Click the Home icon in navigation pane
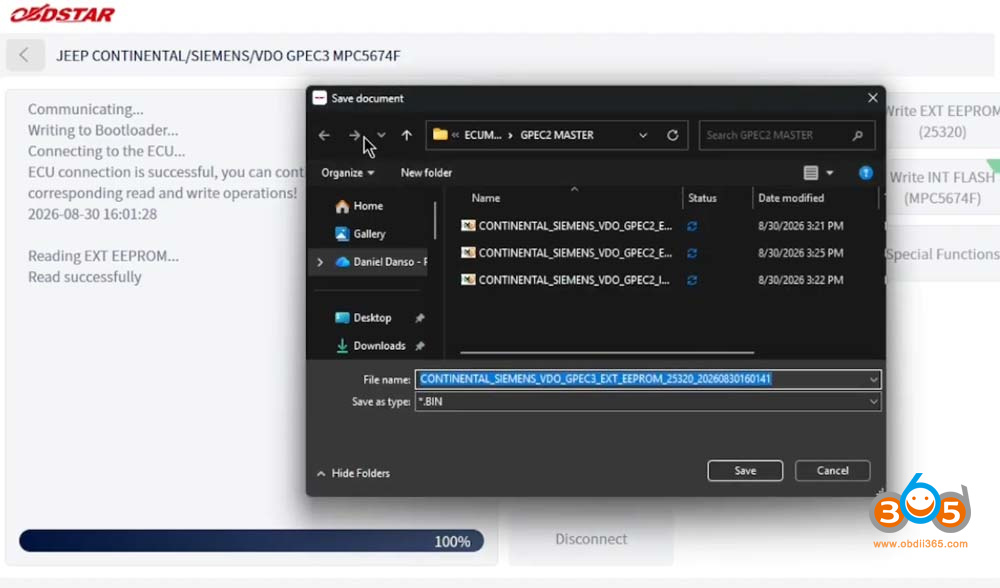The image size is (1000, 588). [342, 206]
